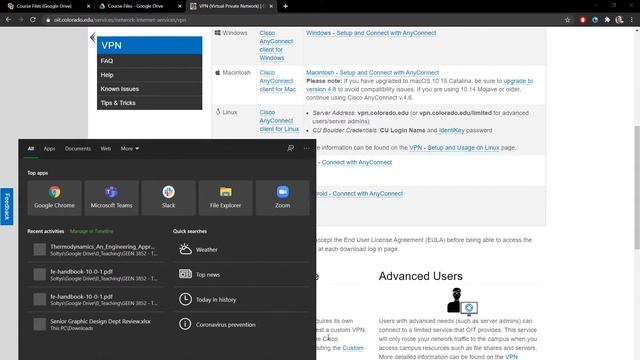Launch Microsoft Teams from Top apps

coord(111,198)
